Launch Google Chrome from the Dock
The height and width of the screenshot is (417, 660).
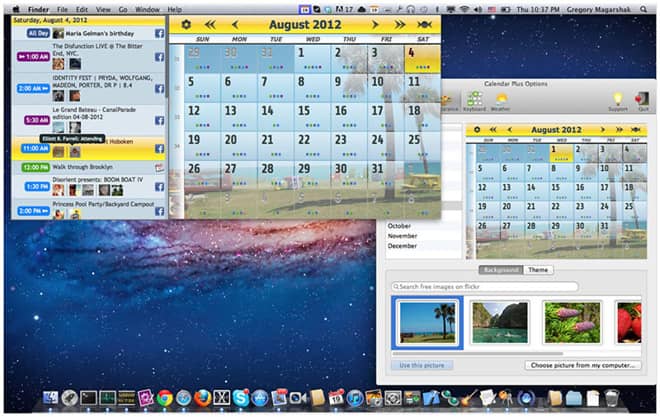tap(163, 398)
